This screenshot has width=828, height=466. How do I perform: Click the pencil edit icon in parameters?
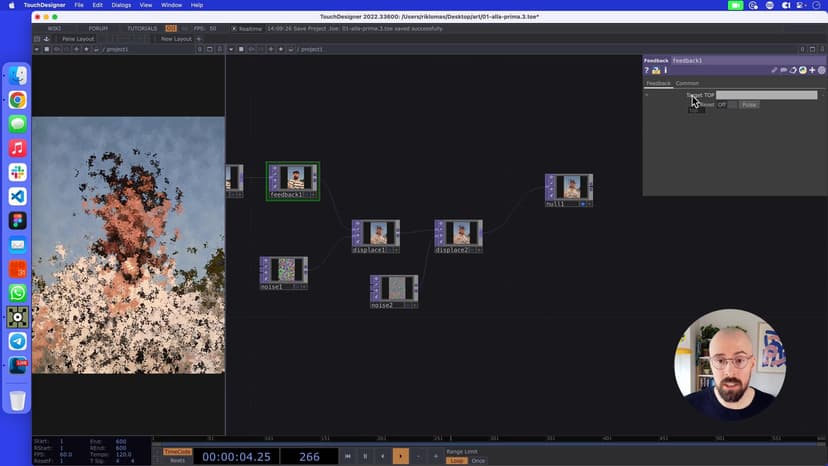774,70
